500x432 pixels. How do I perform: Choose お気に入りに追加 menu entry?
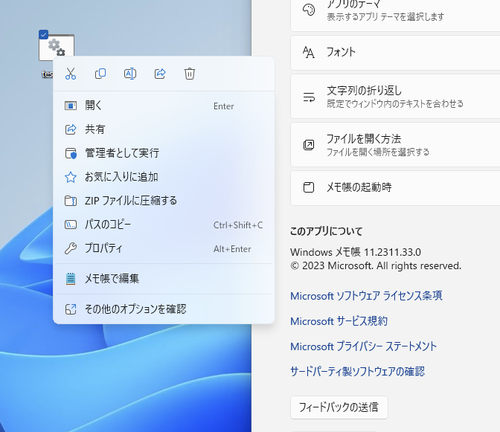(163, 177)
